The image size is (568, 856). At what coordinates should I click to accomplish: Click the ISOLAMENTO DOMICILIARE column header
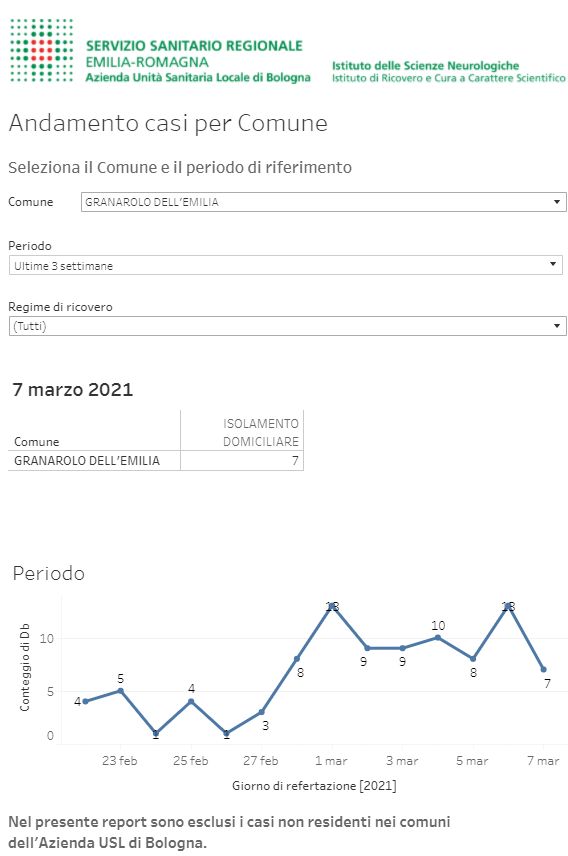(x=261, y=432)
